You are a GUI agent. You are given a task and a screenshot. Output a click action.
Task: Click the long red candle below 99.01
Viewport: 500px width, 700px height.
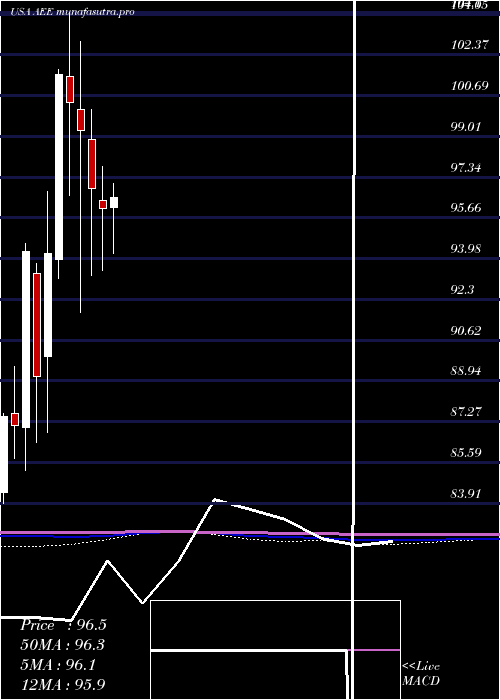(92, 164)
